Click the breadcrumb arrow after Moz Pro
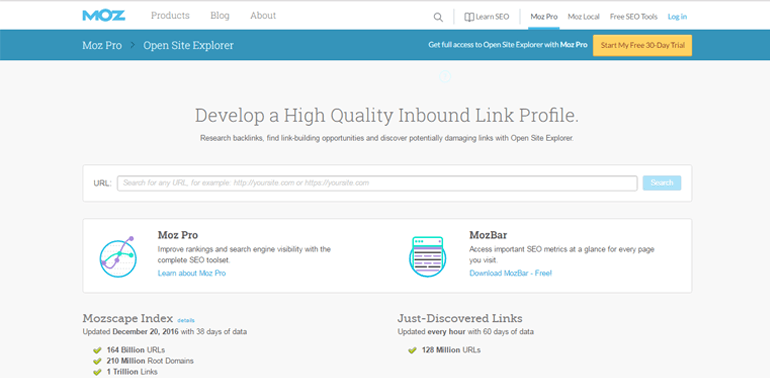 point(133,46)
